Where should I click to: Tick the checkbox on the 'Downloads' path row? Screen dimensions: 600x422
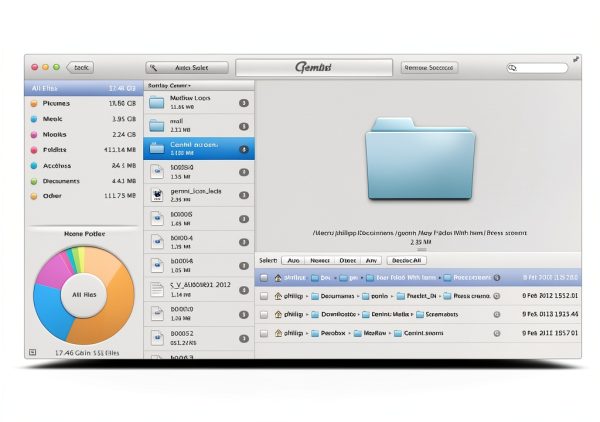coord(264,314)
